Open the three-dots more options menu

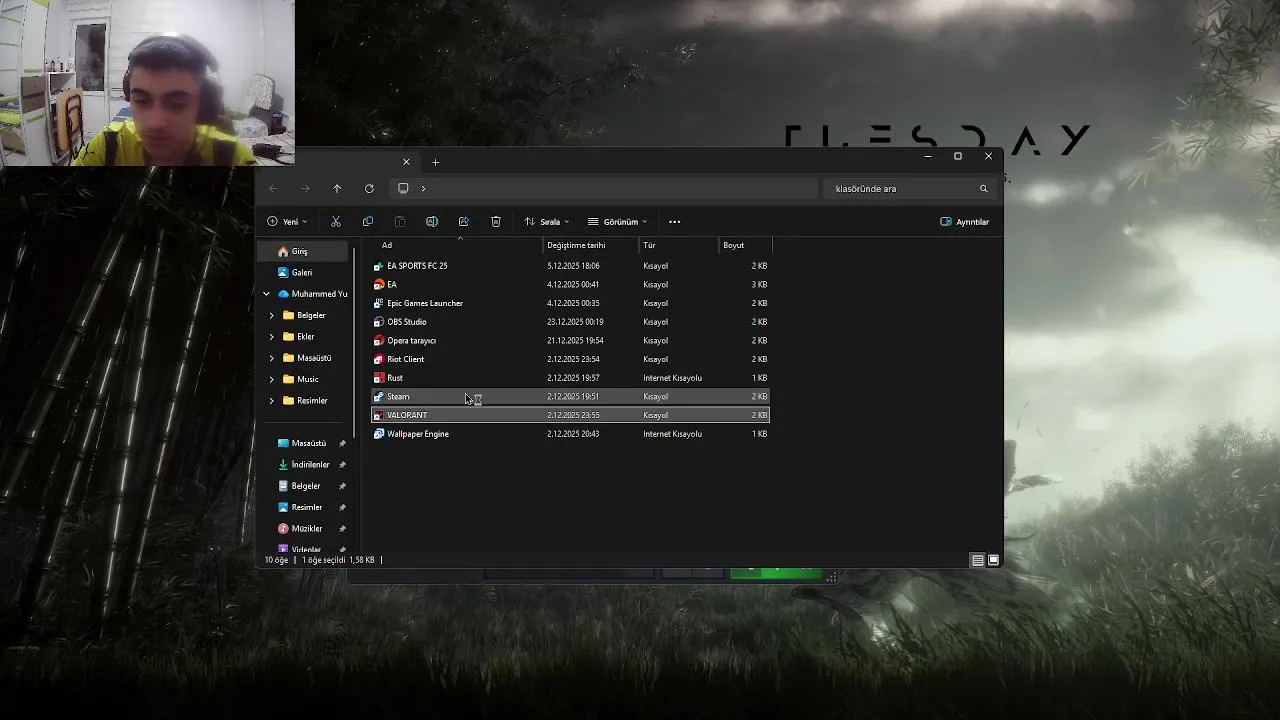point(674,222)
